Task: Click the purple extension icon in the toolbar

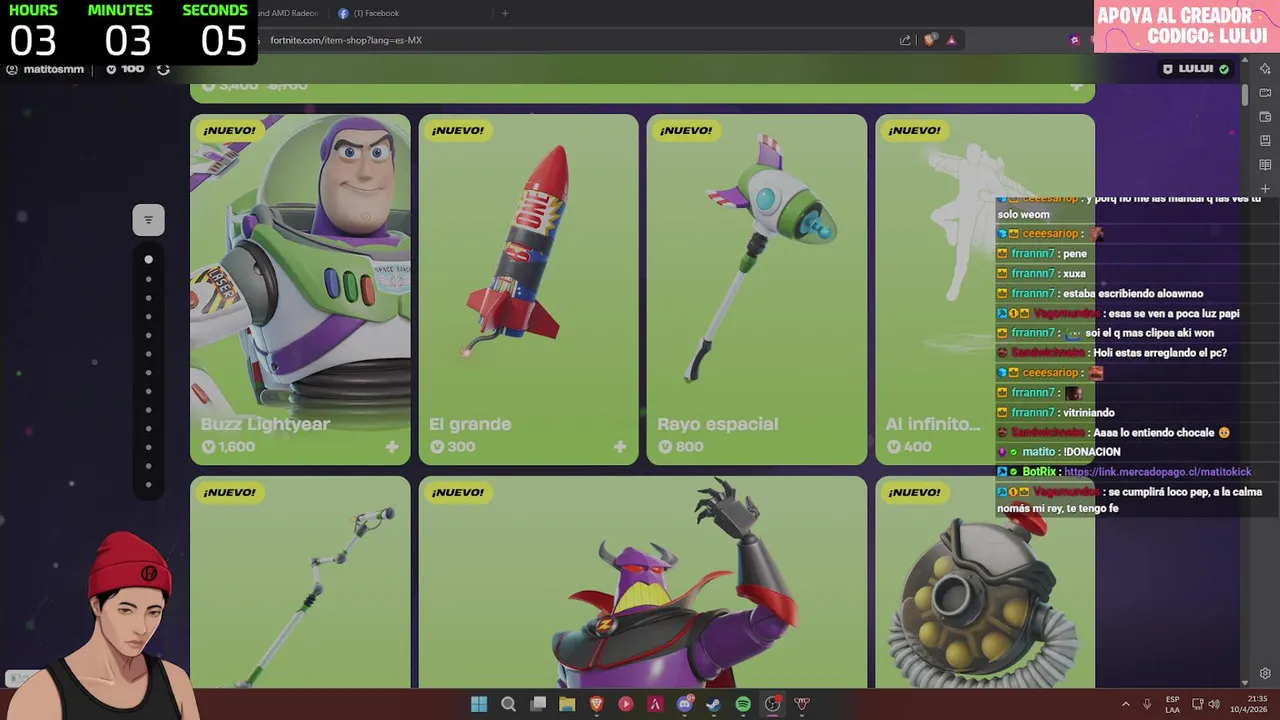Action: [x=1075, y=40]
